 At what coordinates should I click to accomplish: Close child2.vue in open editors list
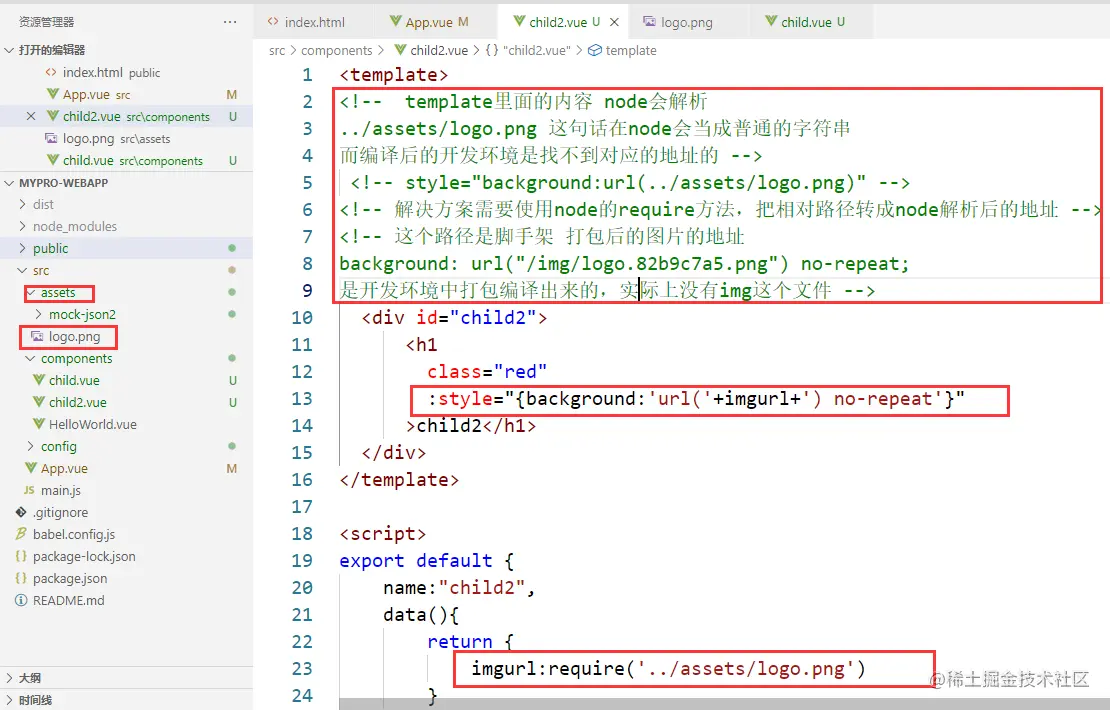pyautogui.click(x=30, y=116)
